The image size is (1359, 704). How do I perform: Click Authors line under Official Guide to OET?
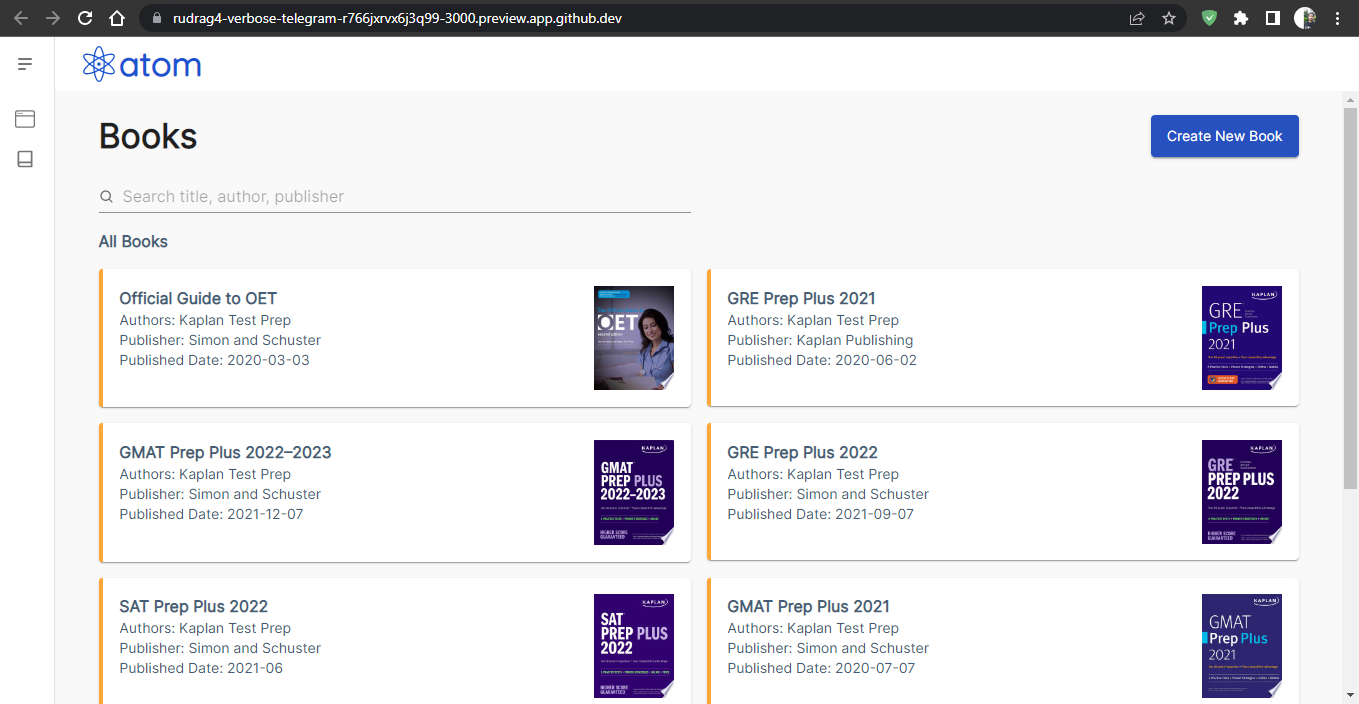pyautogui.click(x=205, y=320)
